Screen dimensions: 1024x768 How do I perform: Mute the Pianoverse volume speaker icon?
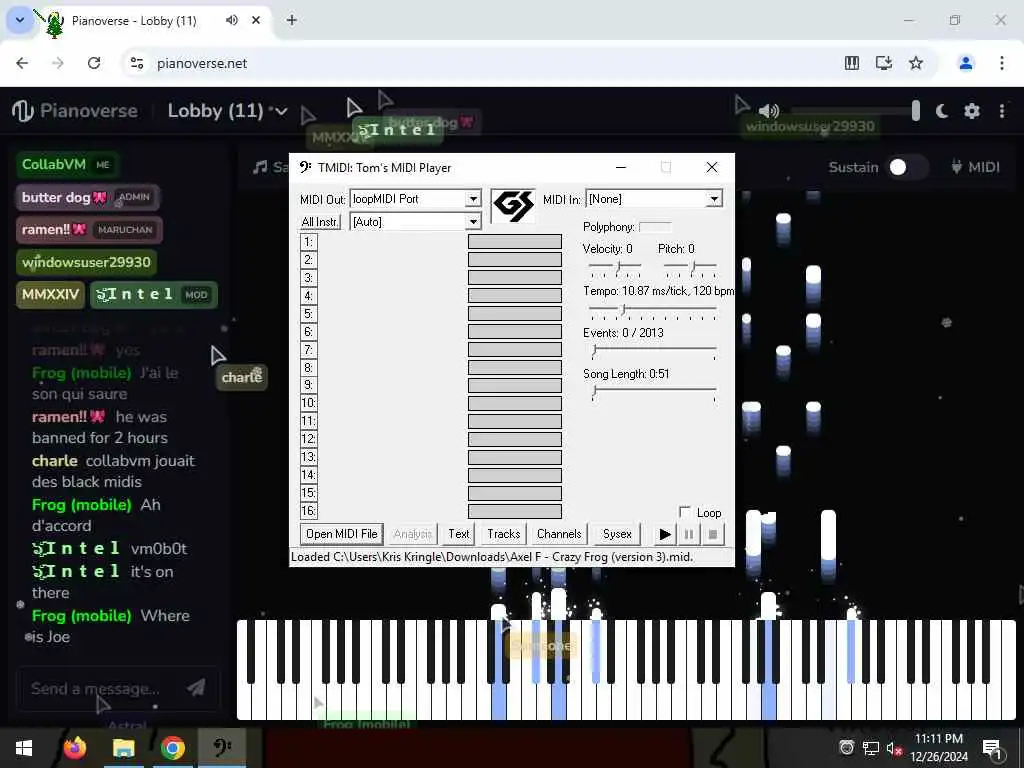769,111
